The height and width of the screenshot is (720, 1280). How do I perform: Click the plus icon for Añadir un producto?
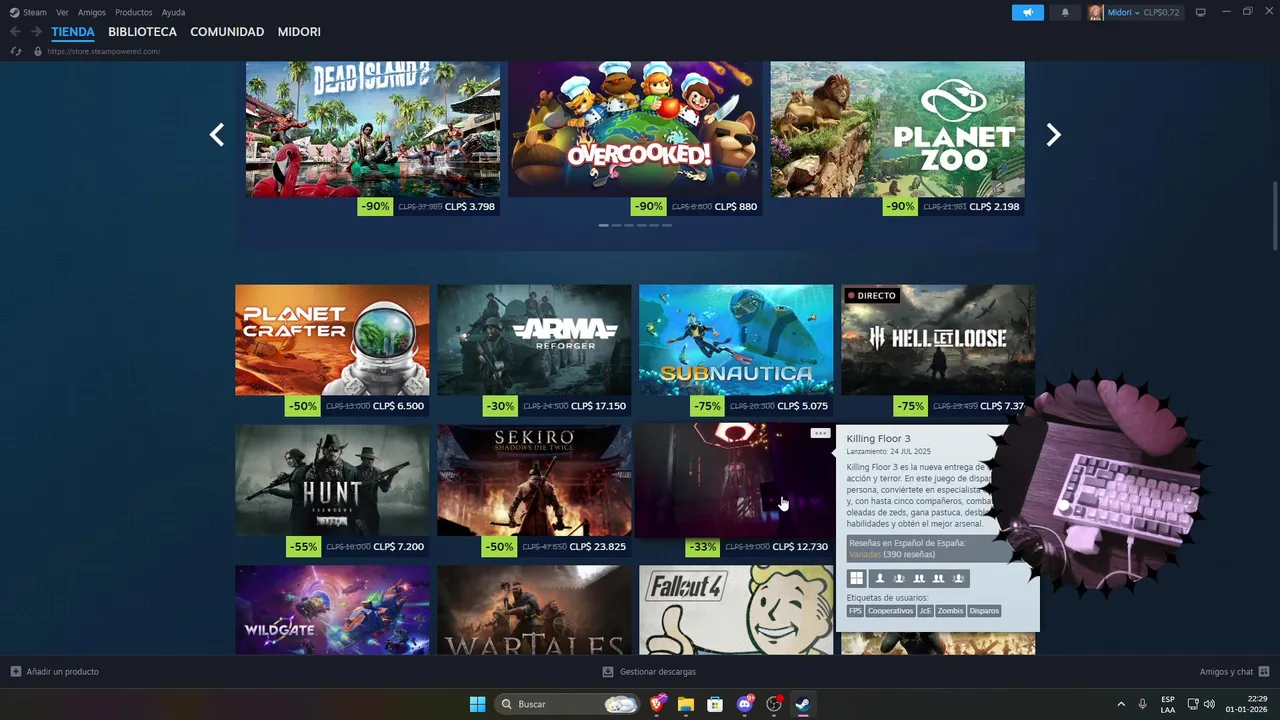click(x=16, y=671)
